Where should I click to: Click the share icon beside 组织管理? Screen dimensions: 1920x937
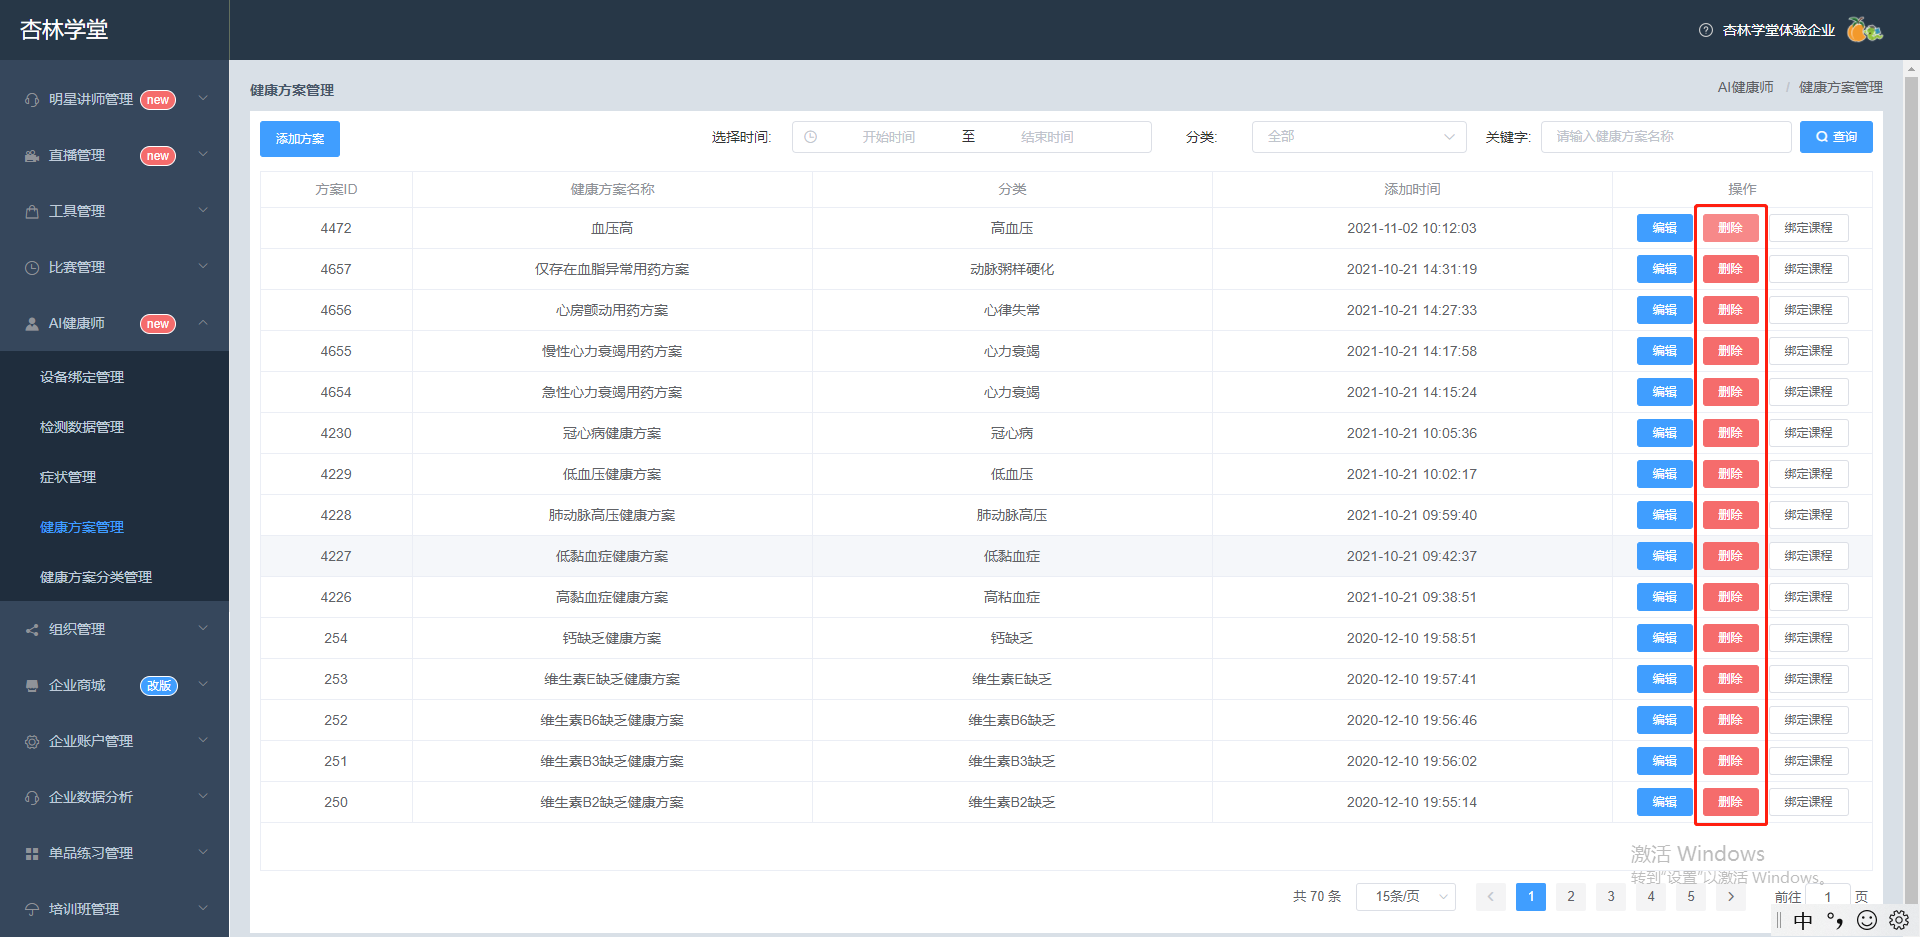click(x=32, y=630)
